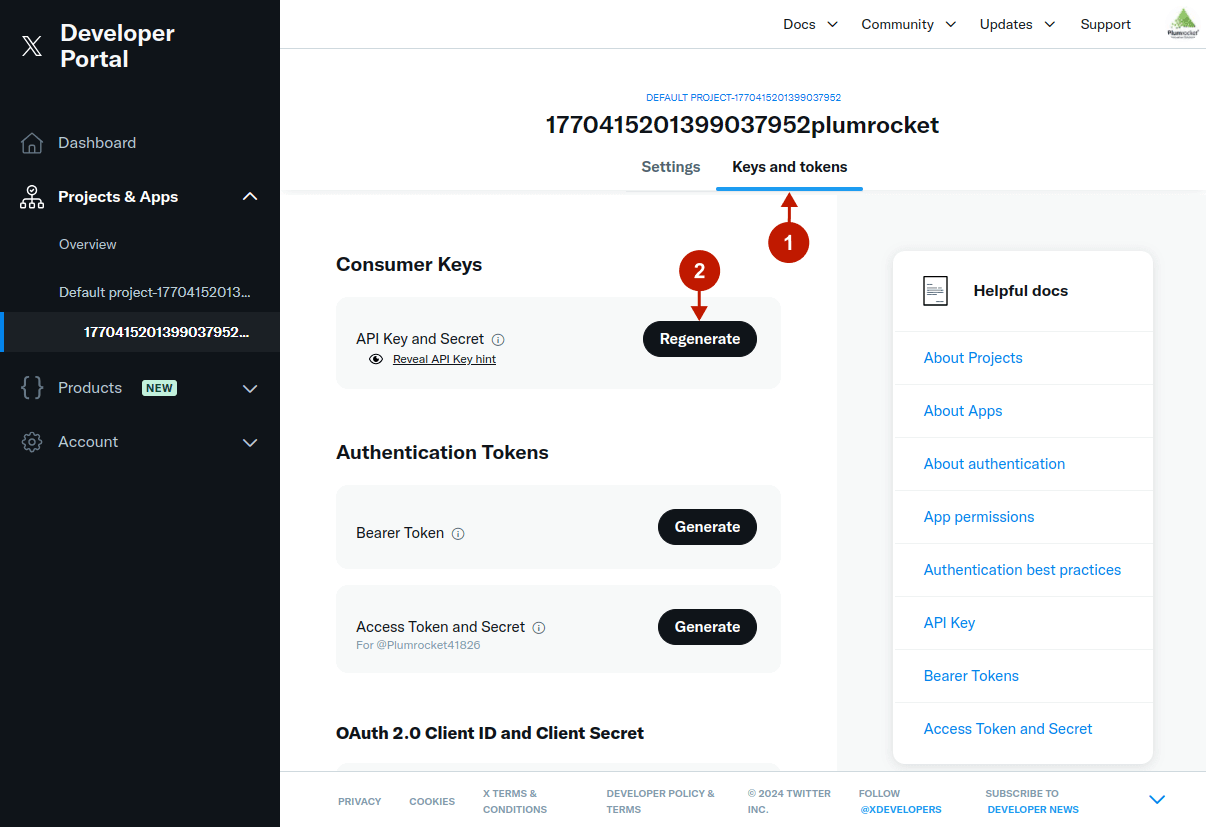Click info icon beside Bearer Token
1206x827 pixels.
click(x=458, y=534)
